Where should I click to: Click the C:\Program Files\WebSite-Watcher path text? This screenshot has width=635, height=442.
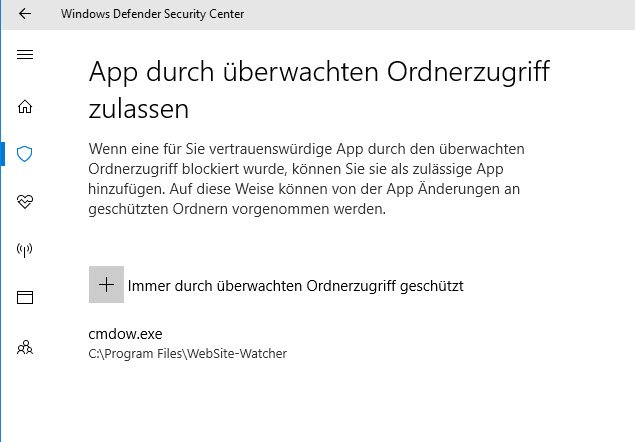coord(187,353)
